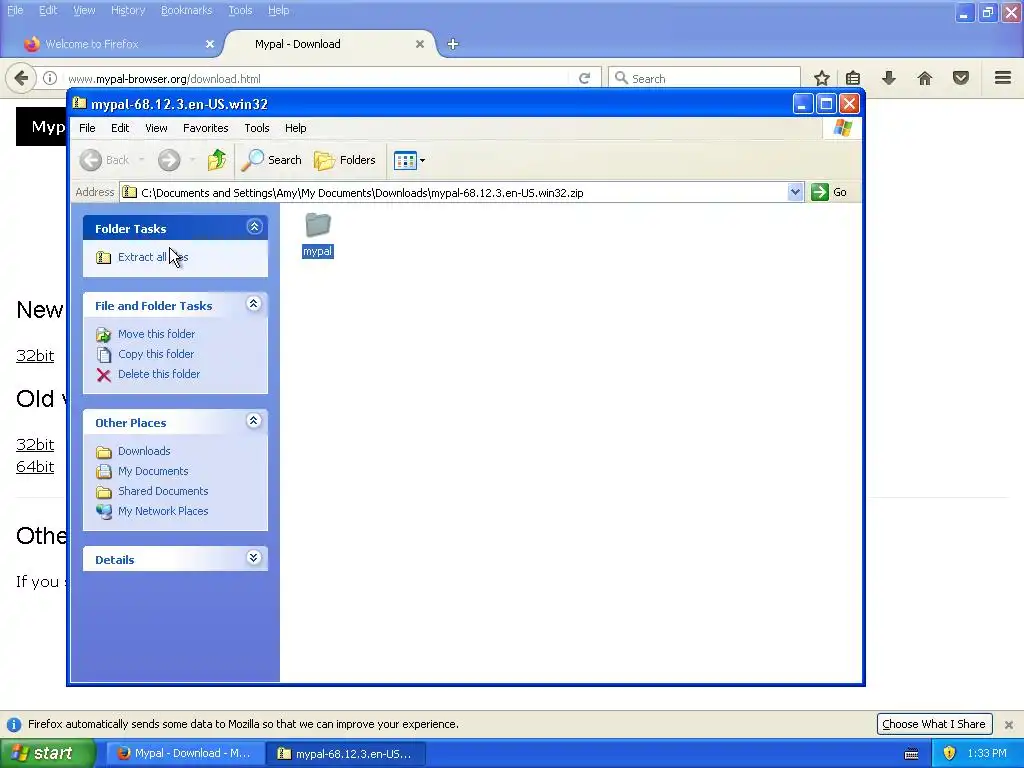Click Choose What I Share button
The width and height of the screenshot is (1024, 768).
tap(934, 724)
